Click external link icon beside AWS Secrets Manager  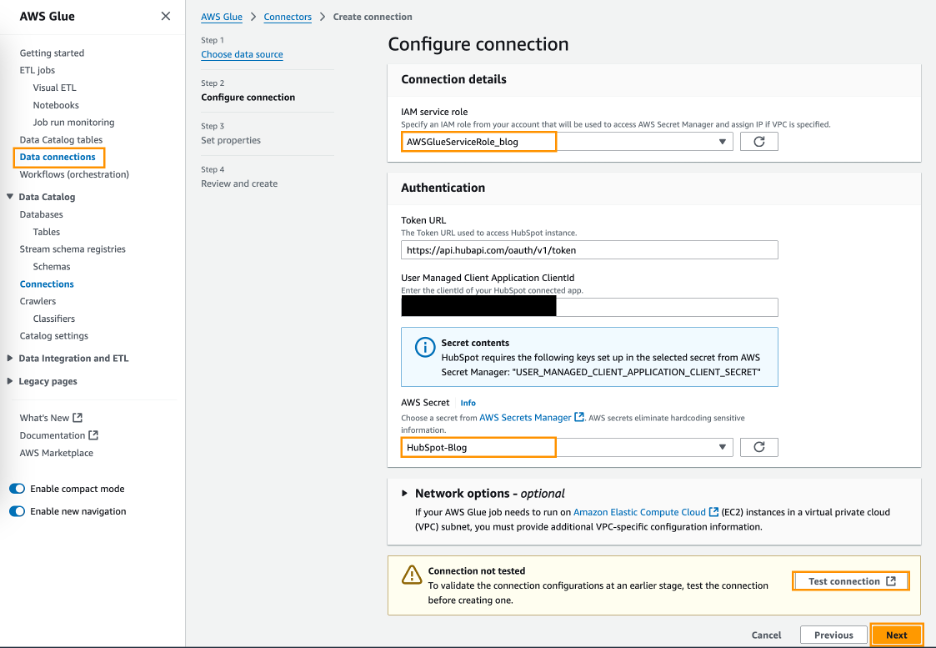[579, 417]
